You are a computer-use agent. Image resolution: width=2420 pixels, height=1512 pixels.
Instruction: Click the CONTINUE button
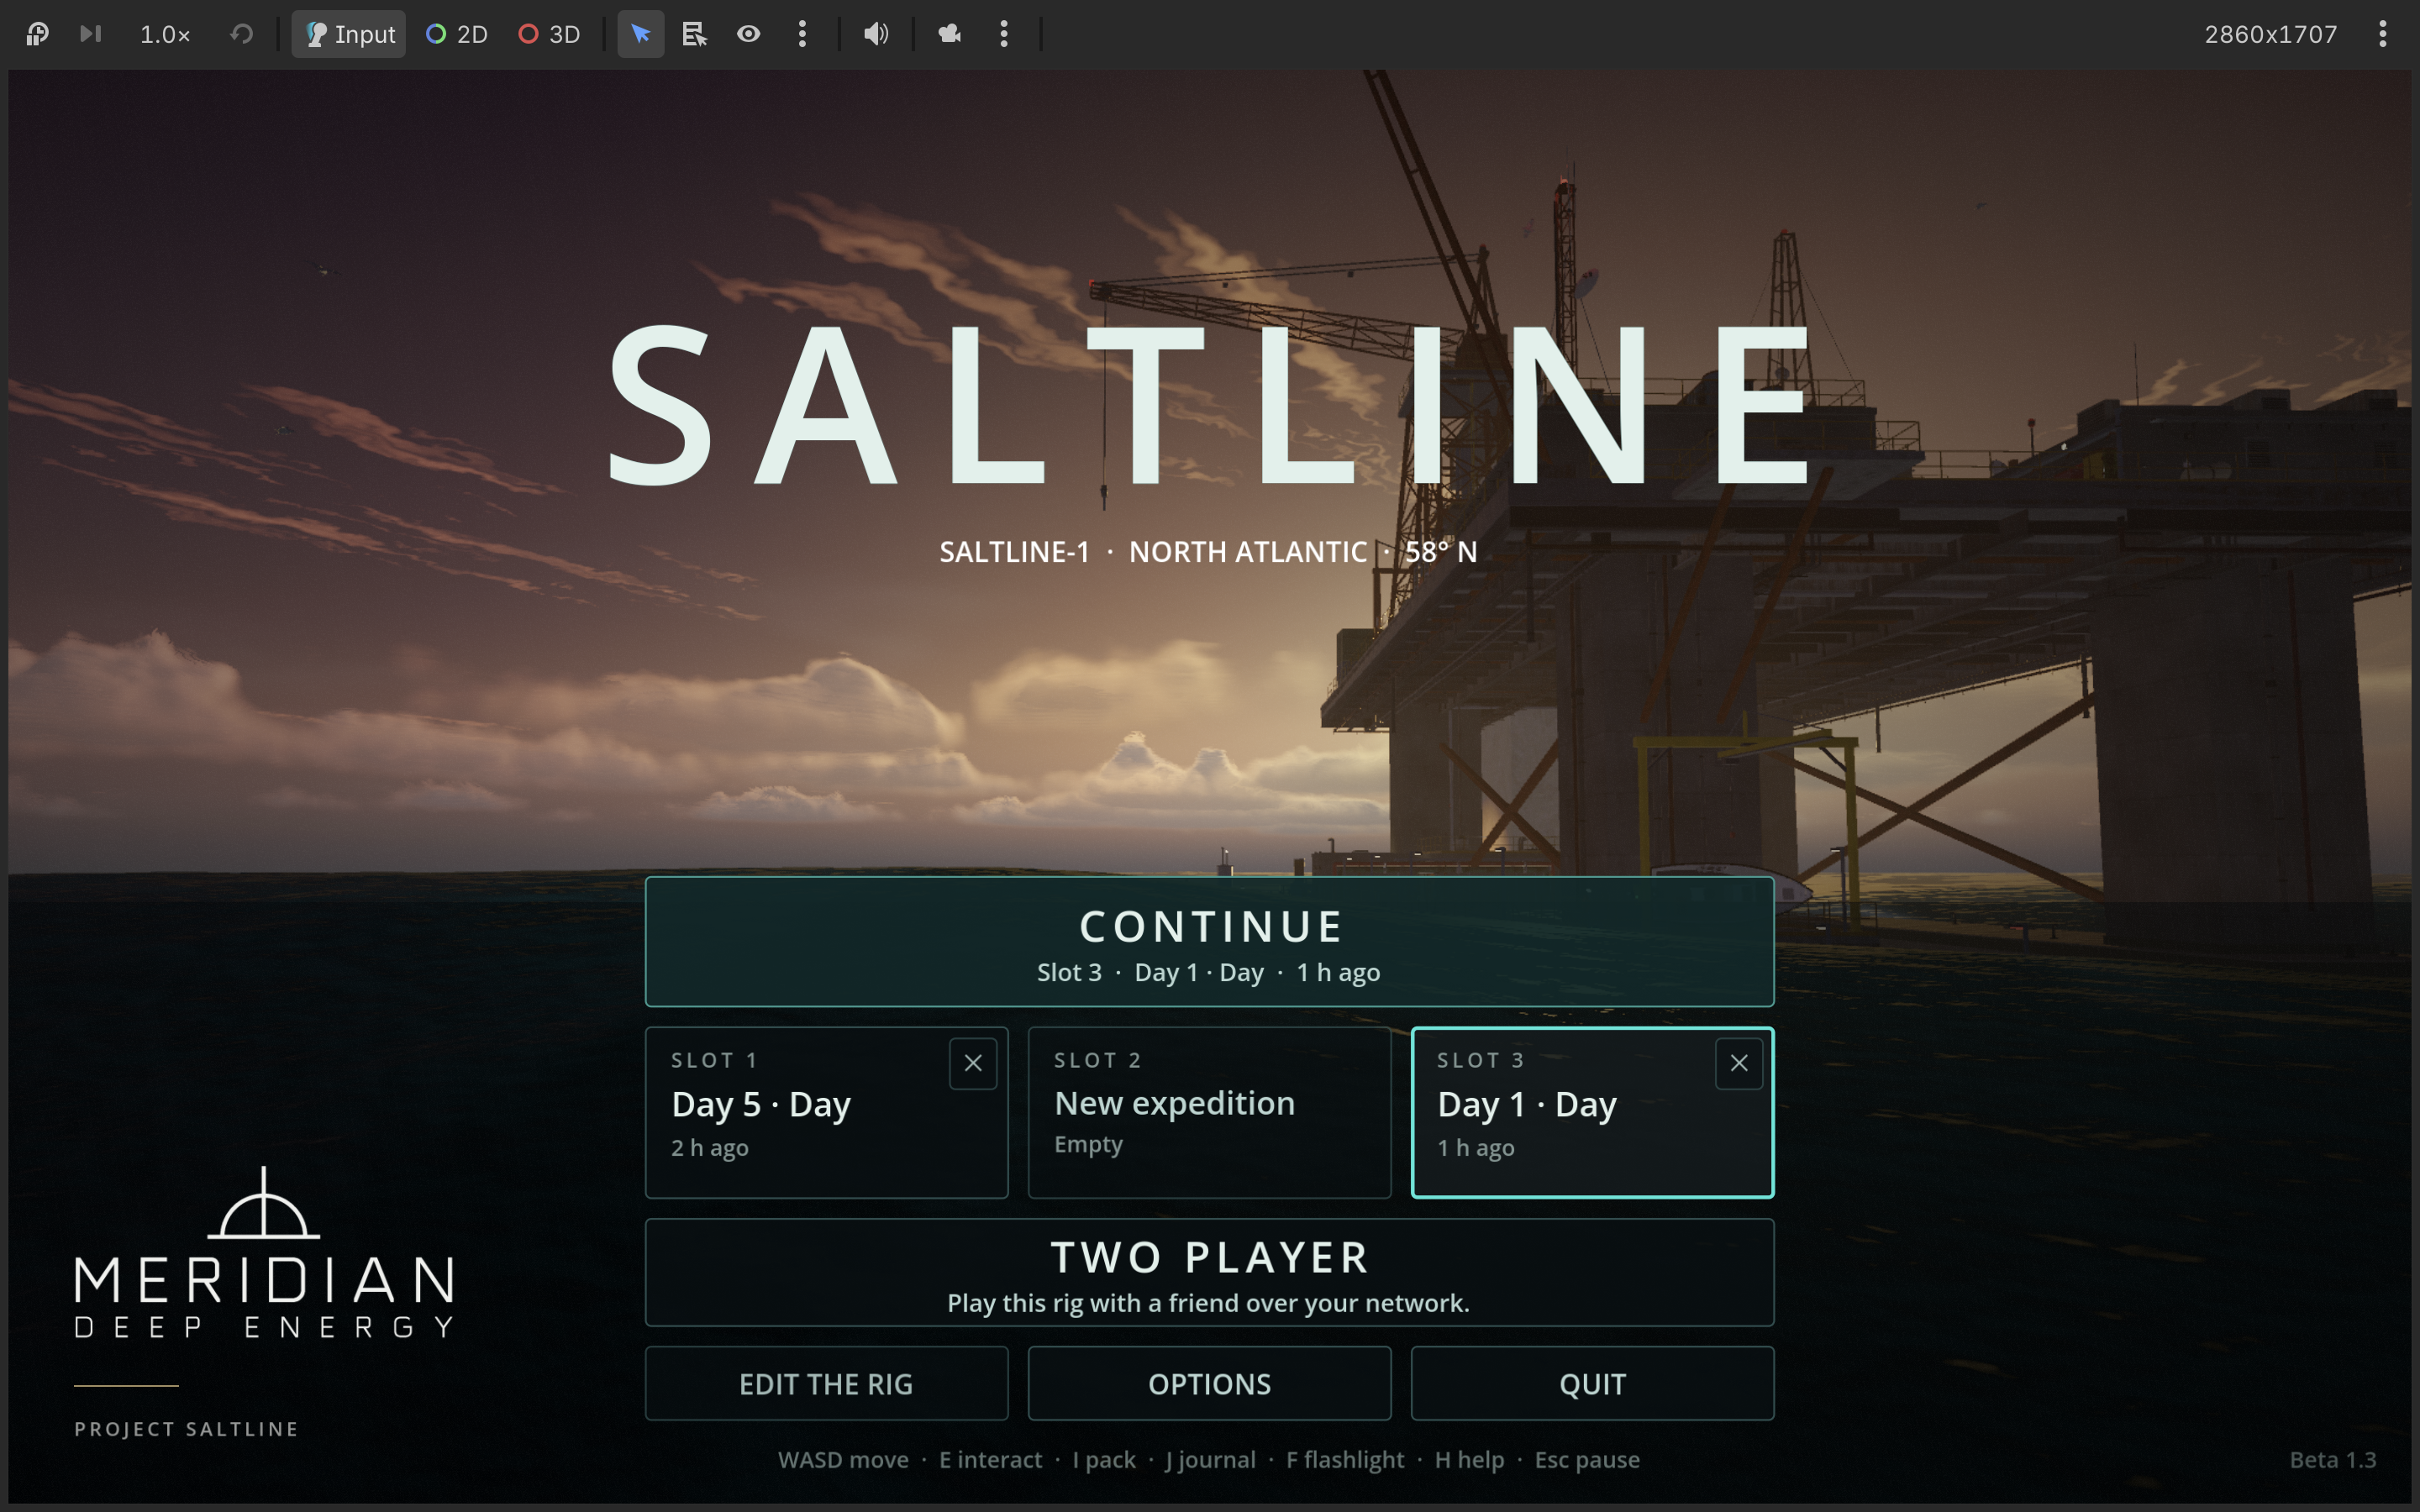coord(1210,942)
